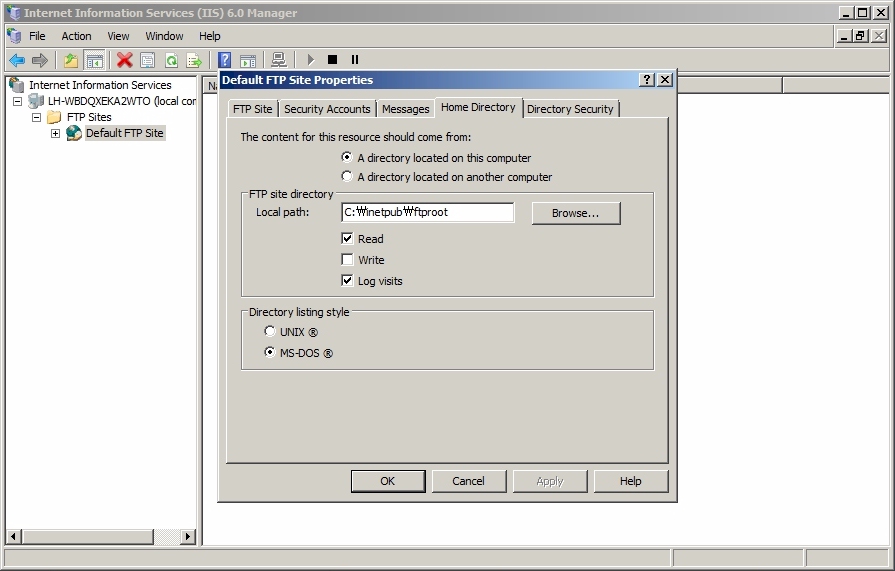Open the File menu
The width and height of the screenshot is (895, 571).
pyautogui.click(x=37, y=36)
